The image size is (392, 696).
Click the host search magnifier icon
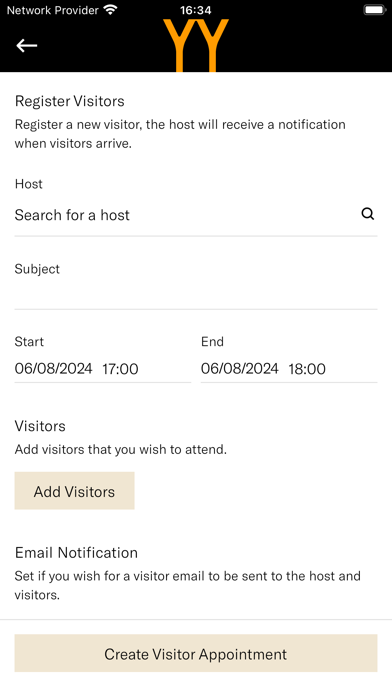click(368, 214)
